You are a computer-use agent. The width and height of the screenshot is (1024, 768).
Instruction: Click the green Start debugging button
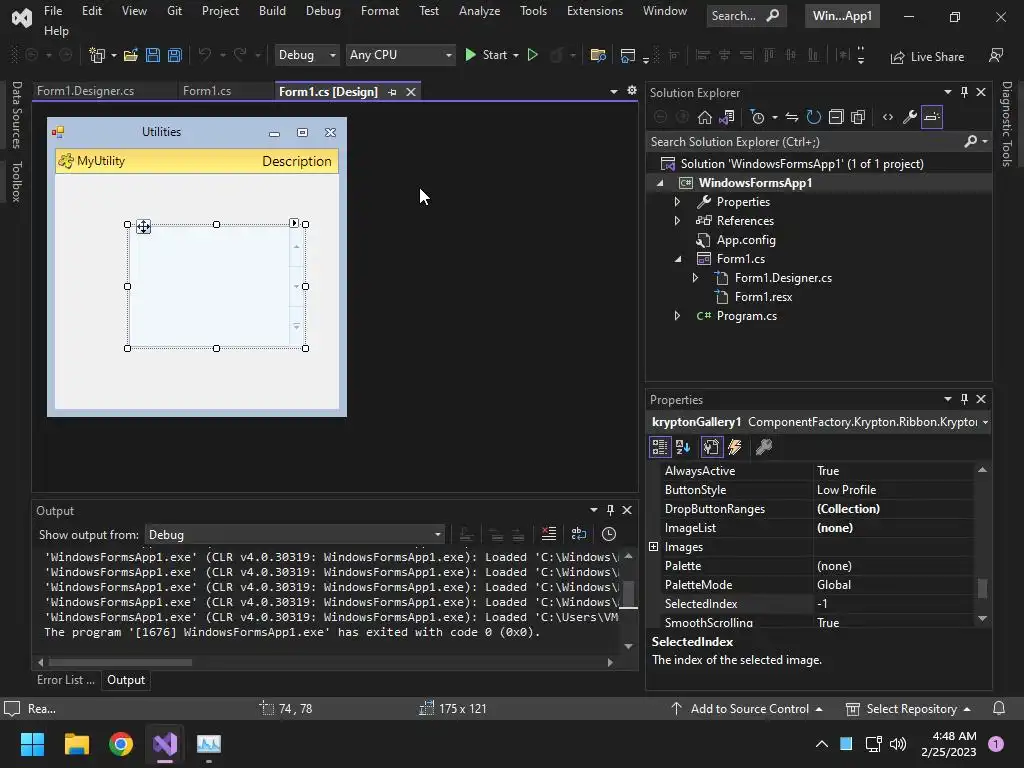click(486, 56)
